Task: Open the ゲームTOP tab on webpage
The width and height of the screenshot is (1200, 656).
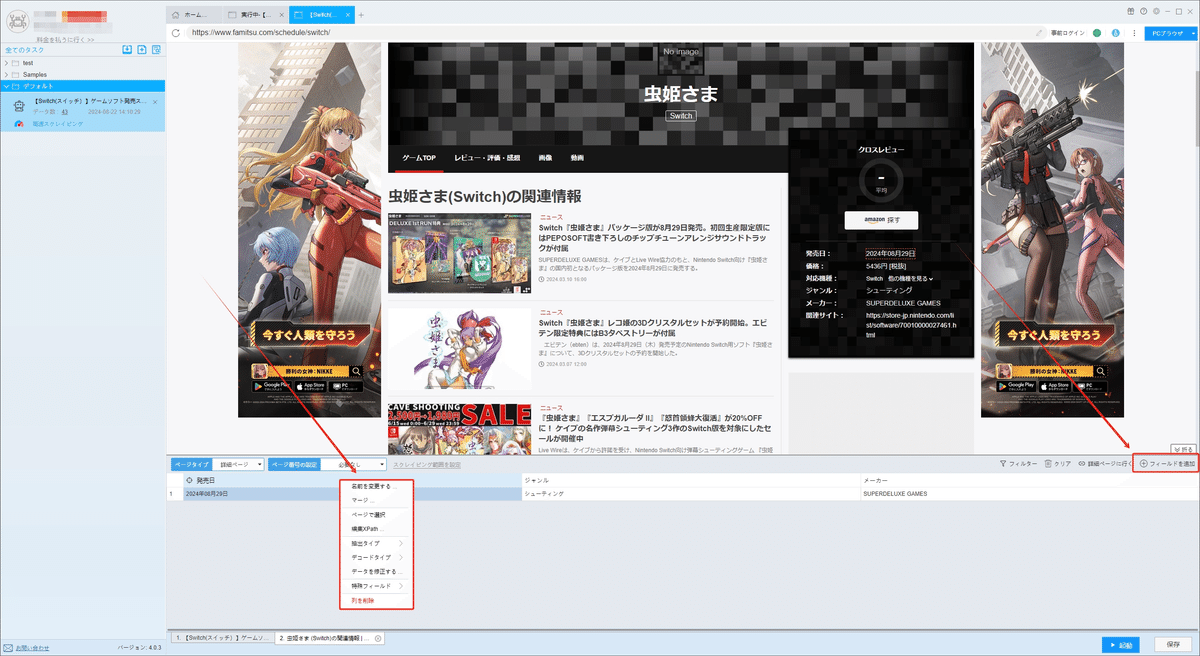Action: [x=419, y=158]
